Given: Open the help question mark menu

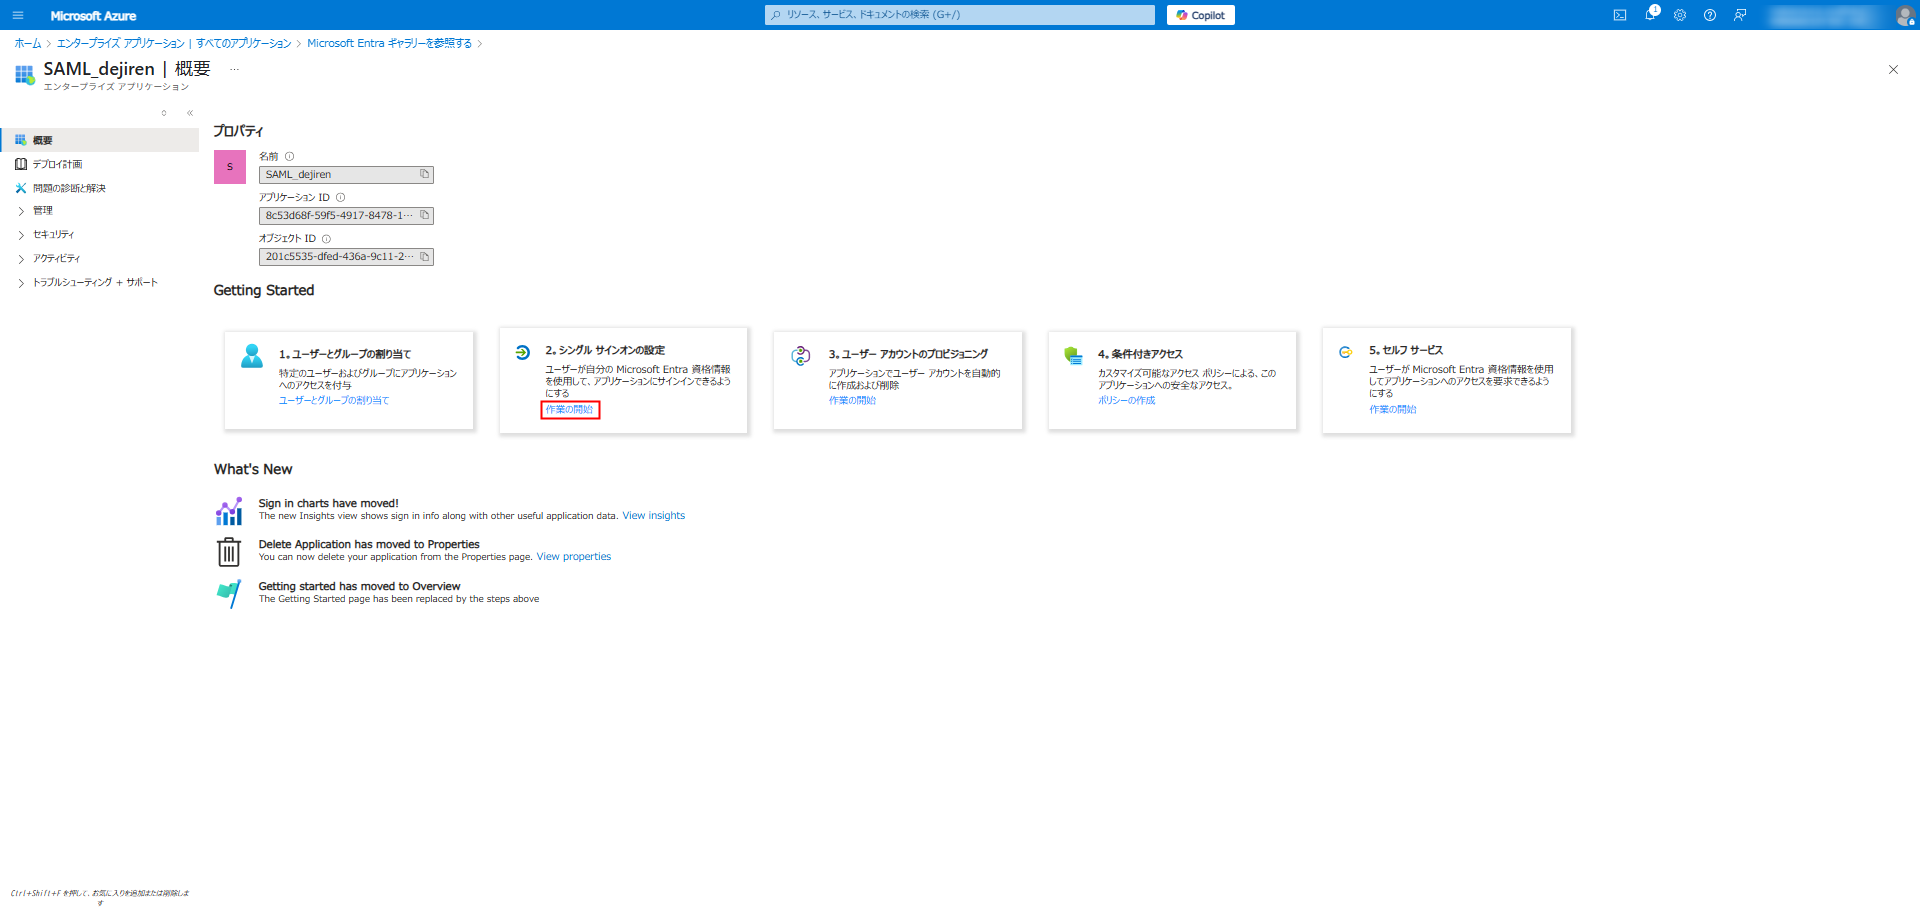Looking at the screenshot, I should 1710,15.
